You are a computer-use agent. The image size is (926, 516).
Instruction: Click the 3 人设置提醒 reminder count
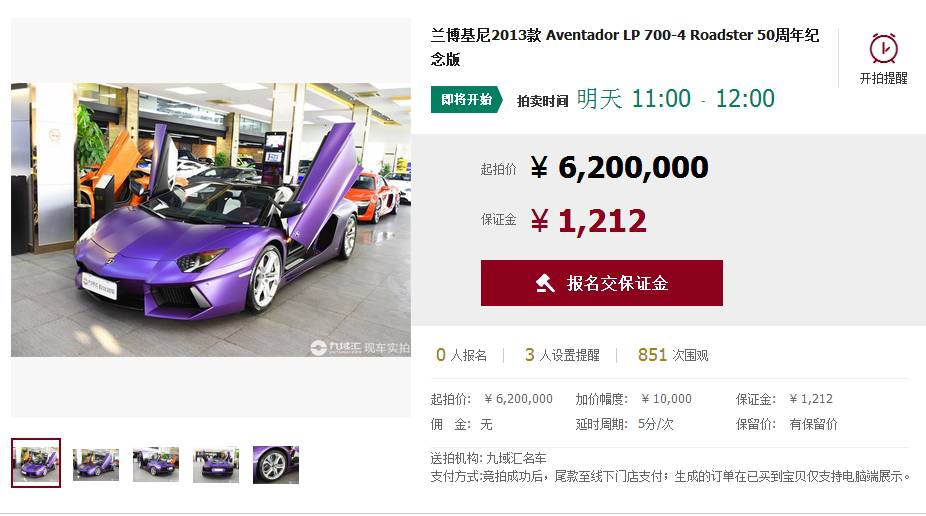(562, 355)
